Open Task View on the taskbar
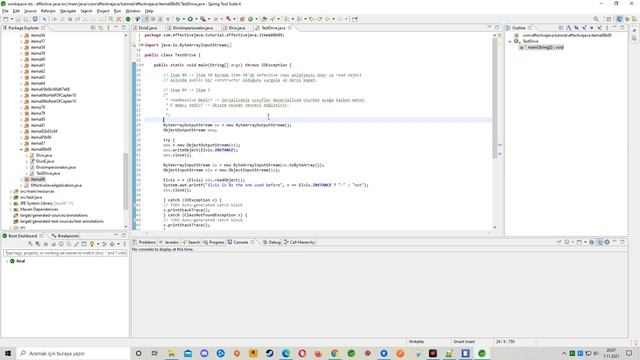This screenshot has height=360, width=640. pyautogui.click(x=154, y=353)
